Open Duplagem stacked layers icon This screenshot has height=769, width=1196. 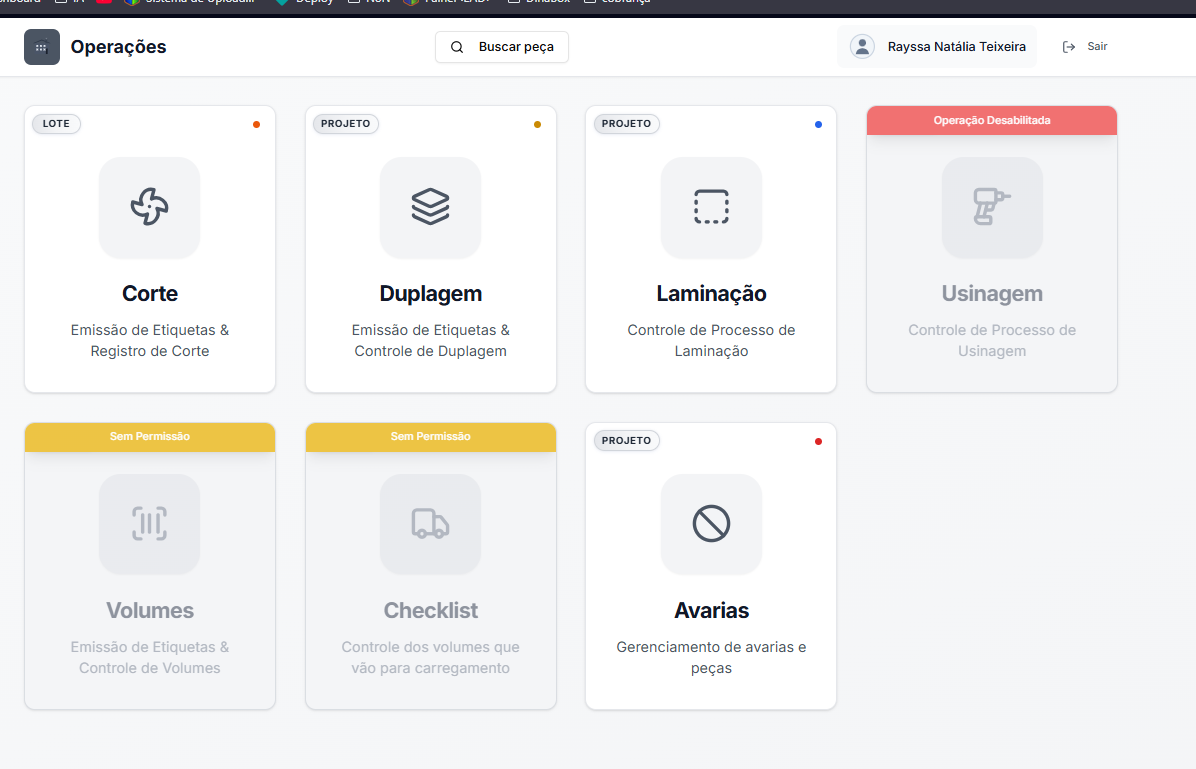click(430, 207)
